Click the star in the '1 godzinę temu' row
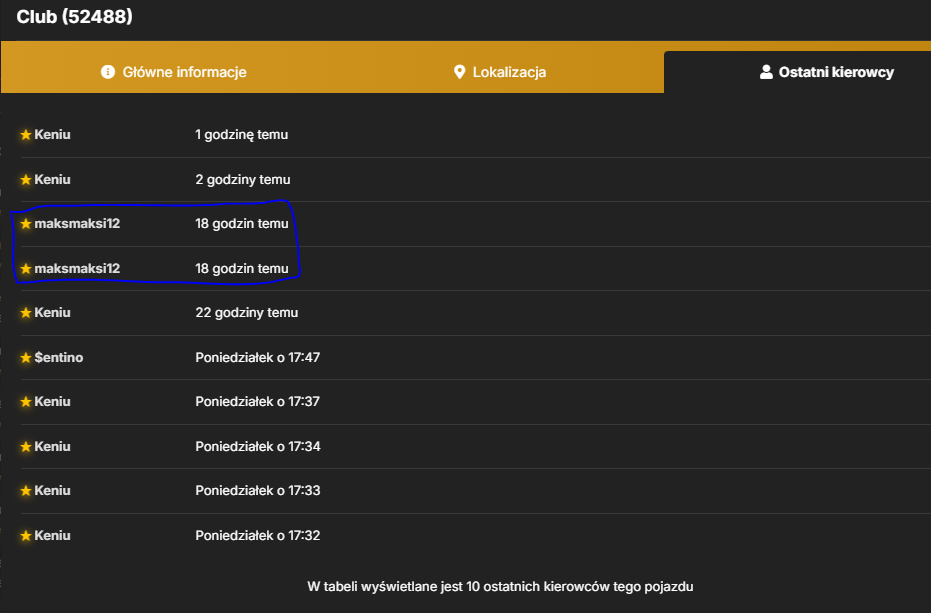Viewport: 931px width, 613px height. point(26,135)
